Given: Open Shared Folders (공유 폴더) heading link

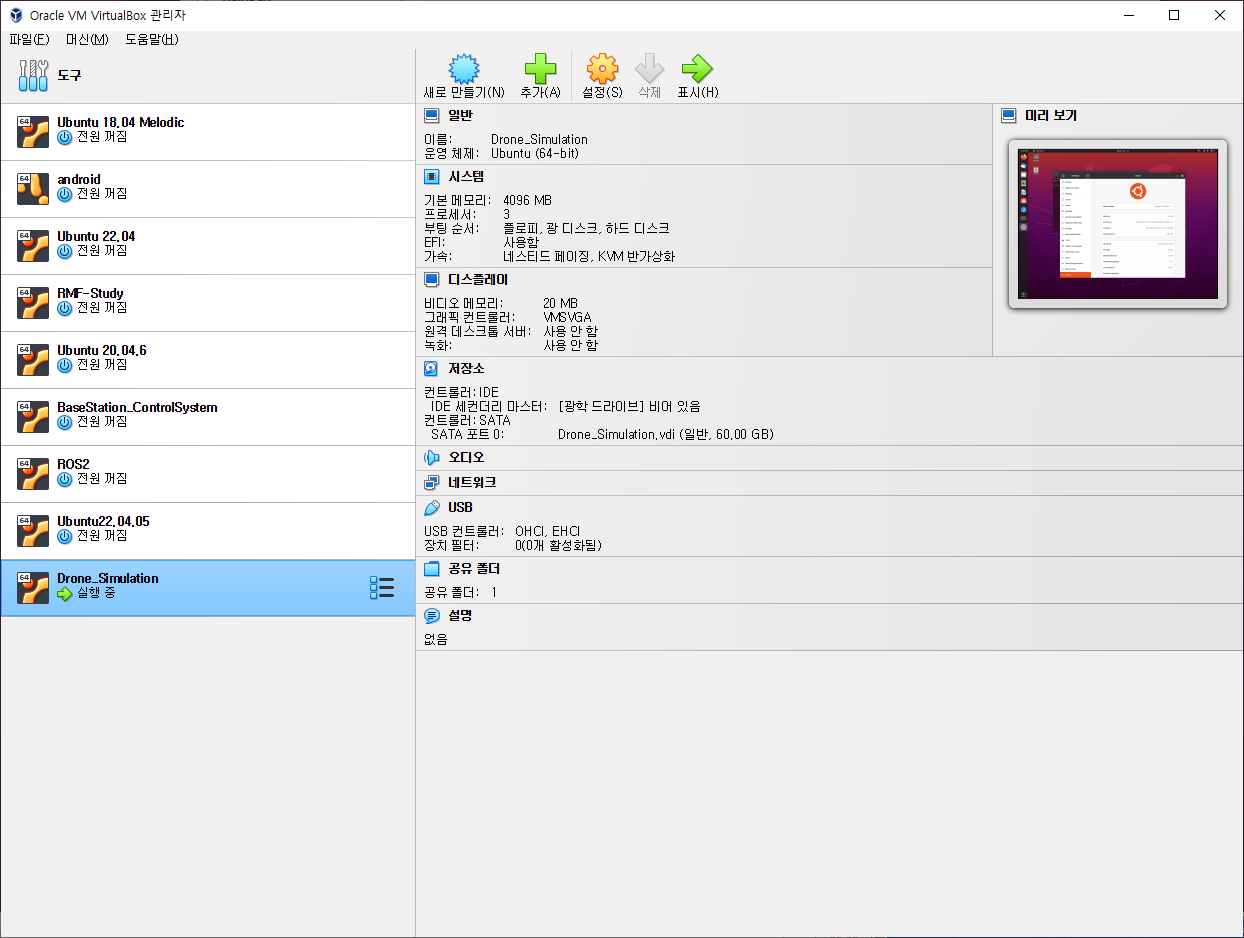Looking at the screenshot, I should pyautogui.click(x=474, y=569).
